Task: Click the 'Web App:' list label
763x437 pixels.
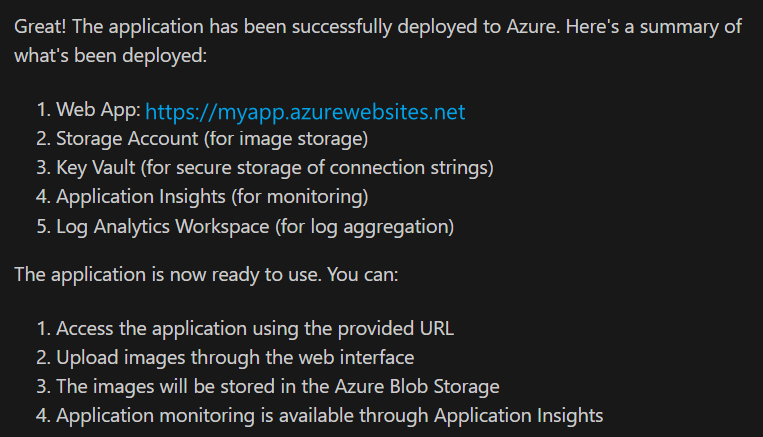Action: [98, 110]
